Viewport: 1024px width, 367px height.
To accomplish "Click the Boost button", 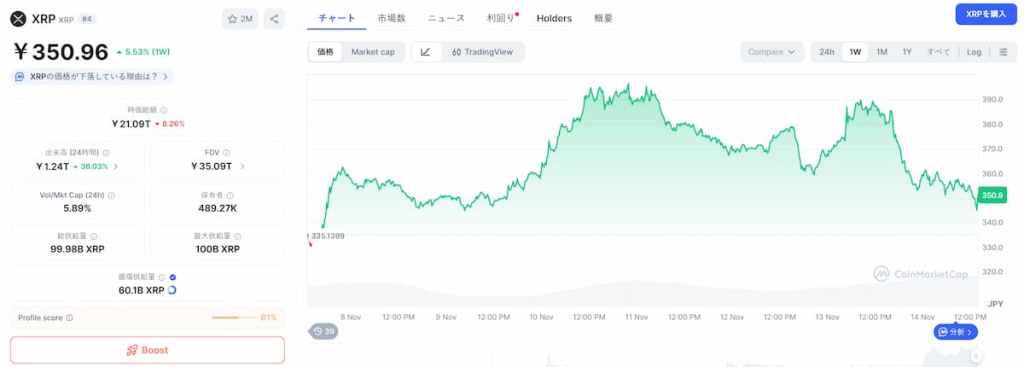I will pos(148,350).
